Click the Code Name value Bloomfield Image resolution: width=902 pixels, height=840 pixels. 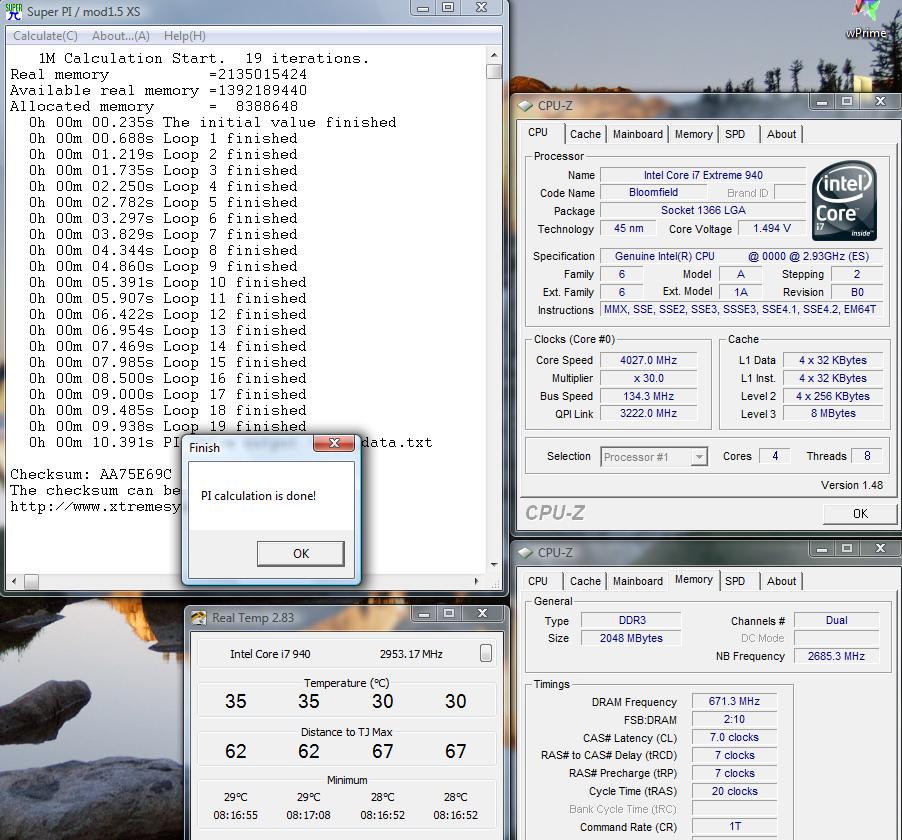[653, 192]
